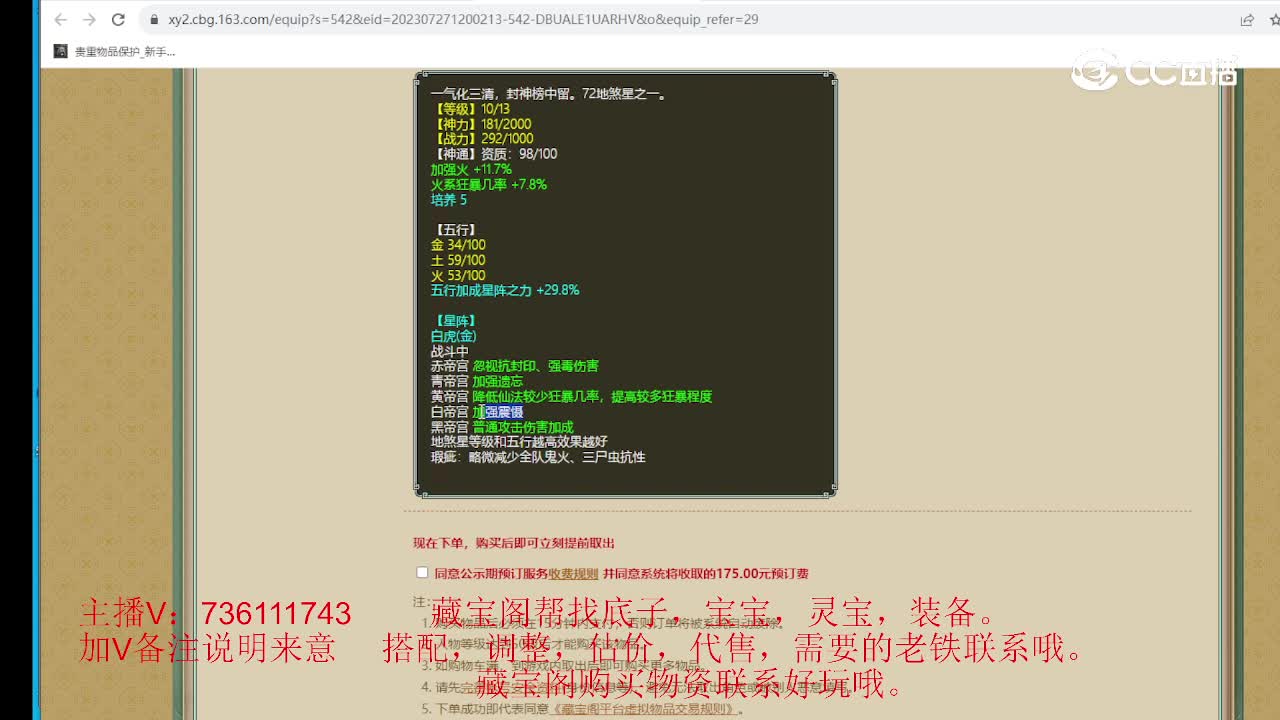Viewport: 1280px width, 720px height.
Task: Click the 金 34/100 value
Action: tap(458, 245)
